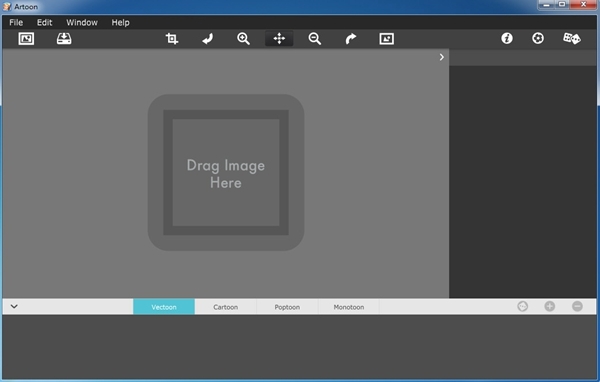Click the redo arrow icon
The height and width of the screenshot is (382, 600).
351,39
